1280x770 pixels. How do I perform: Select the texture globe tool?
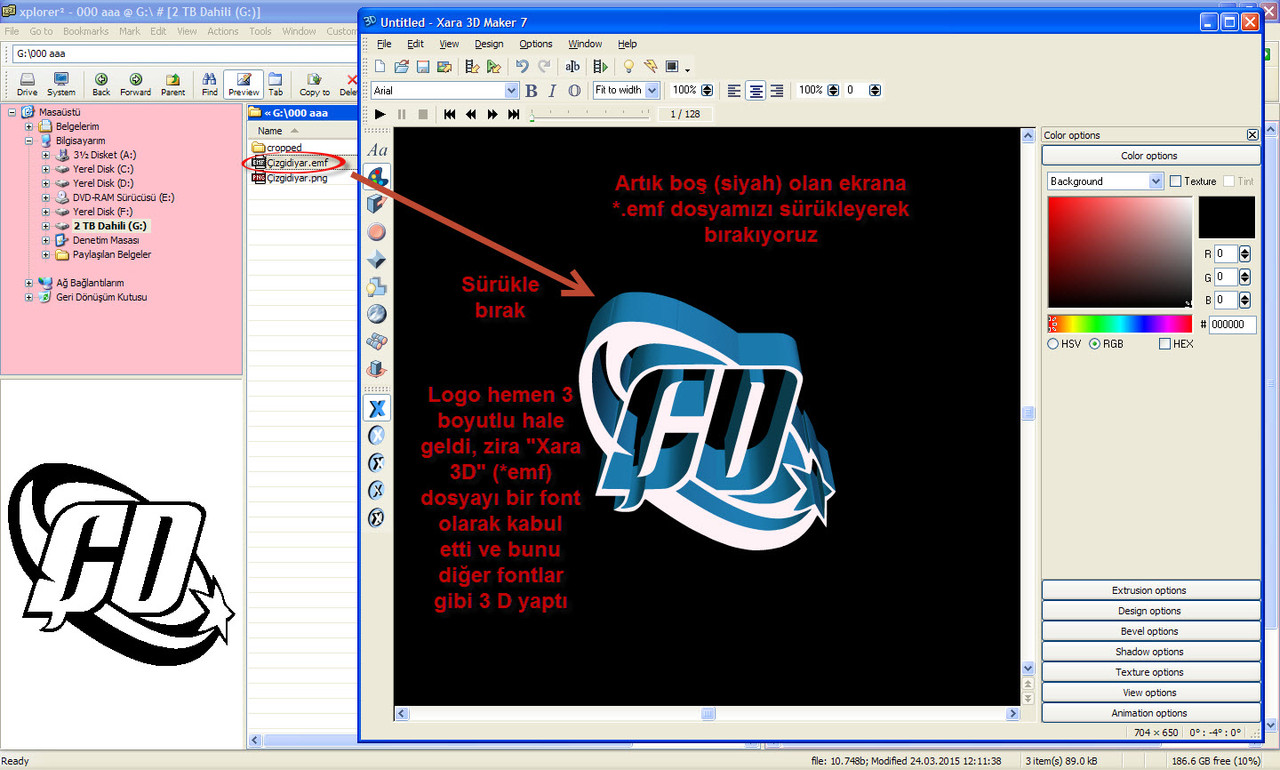click(x=377, y=314)
